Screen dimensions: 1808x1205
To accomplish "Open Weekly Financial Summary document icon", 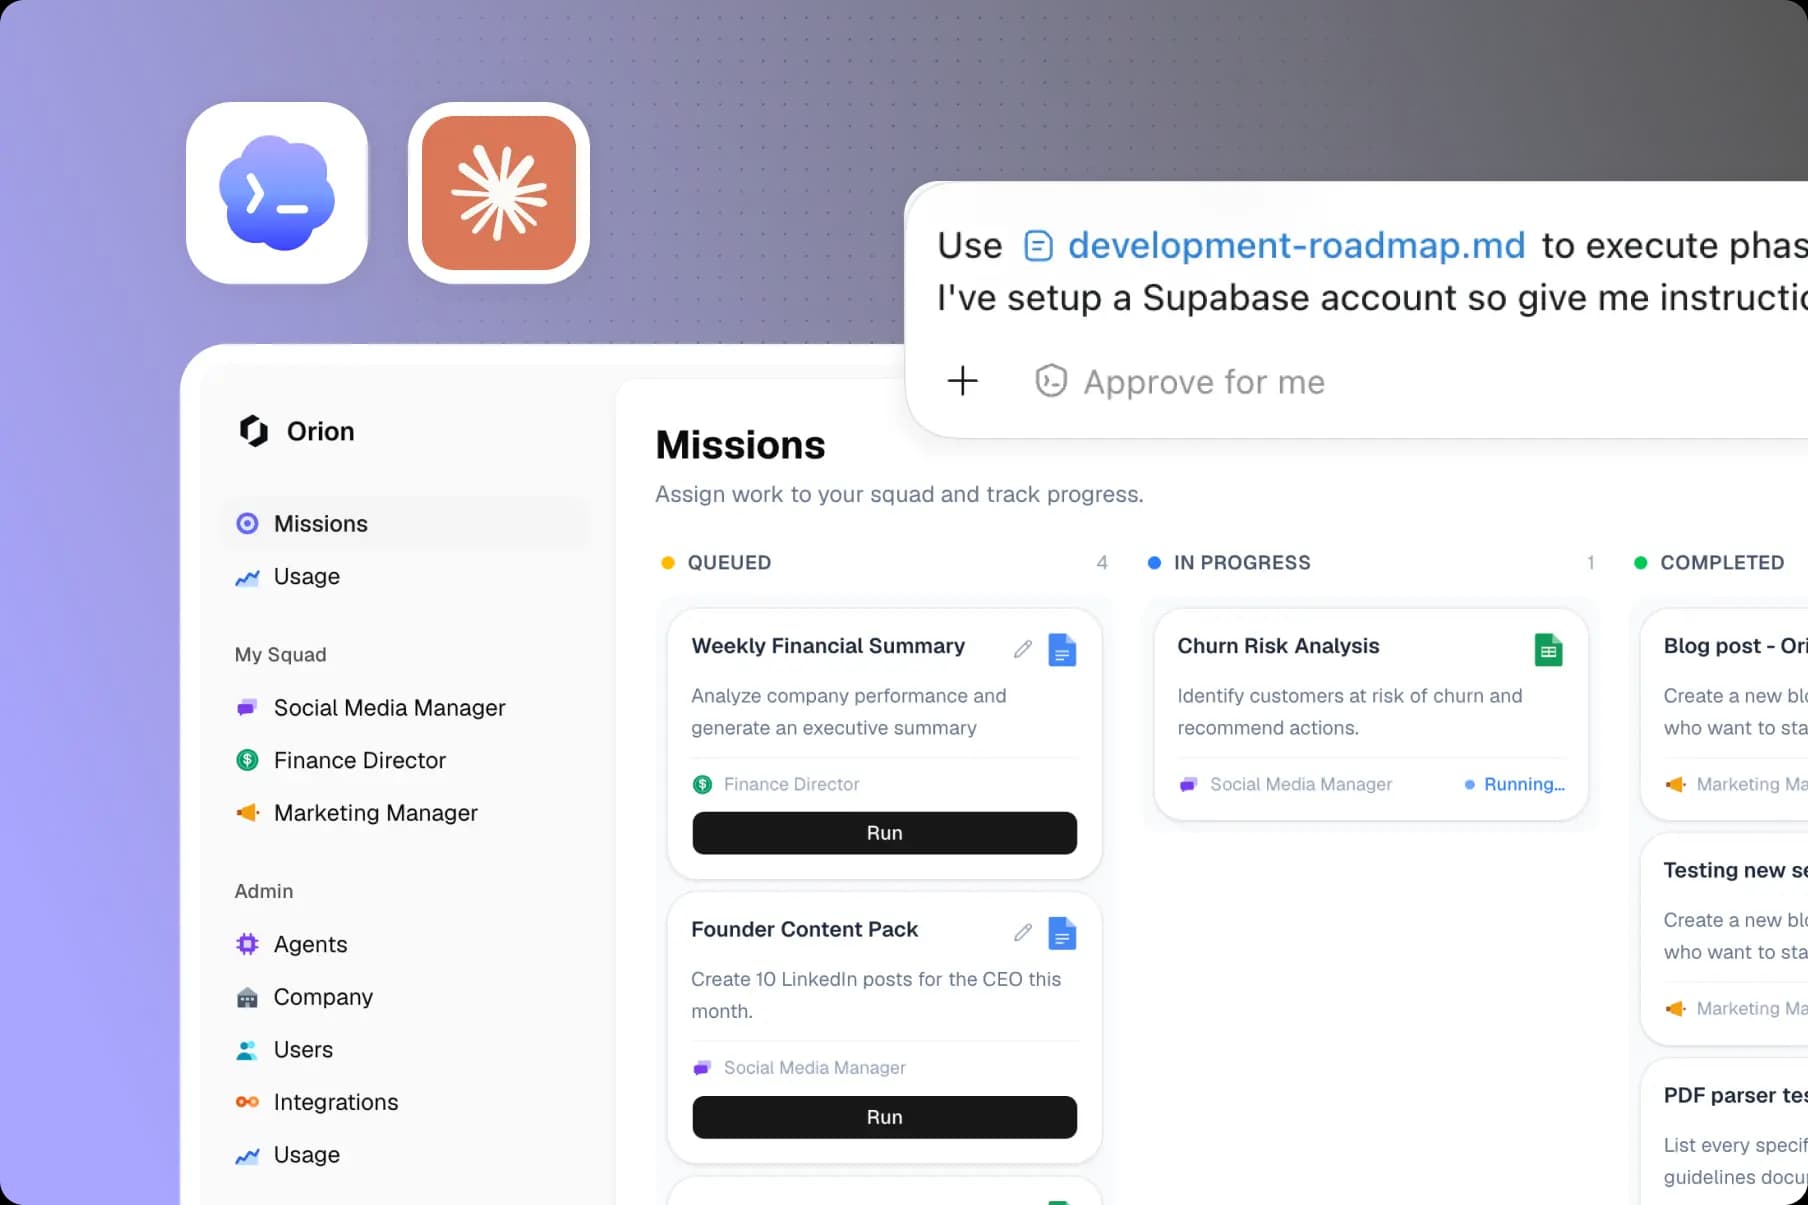I will point(1062,650).
